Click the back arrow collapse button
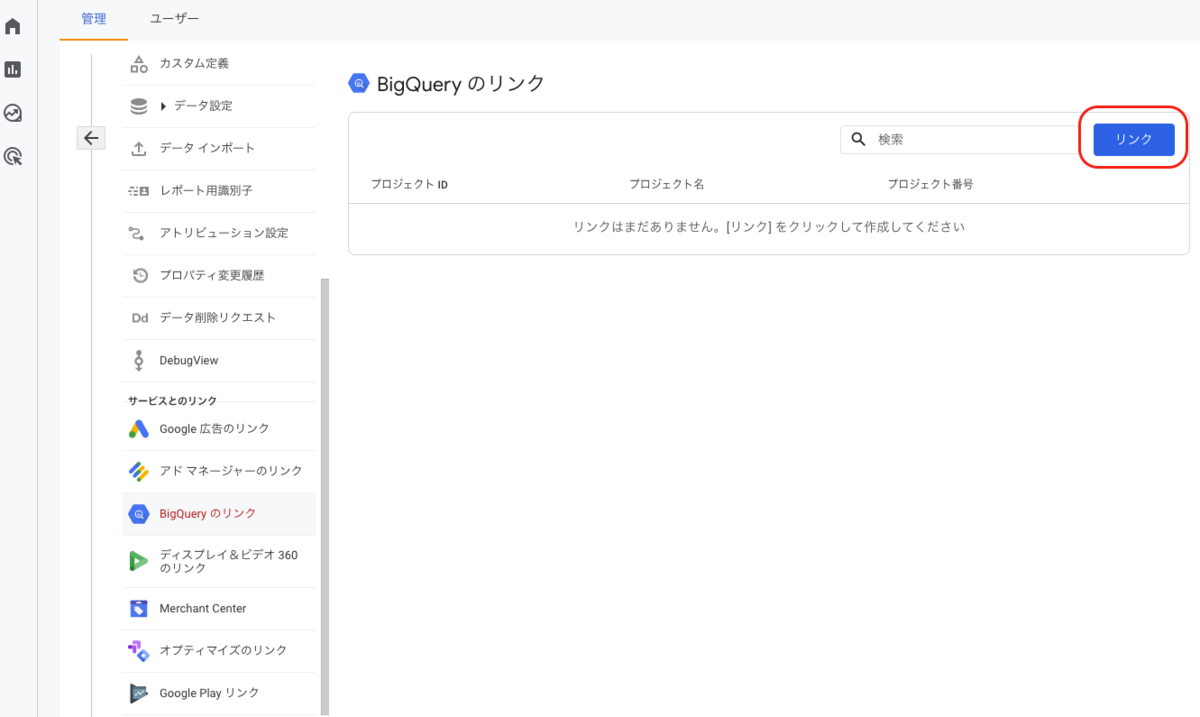This screenshot has height=717, width=1200. [x=91, y=138]
